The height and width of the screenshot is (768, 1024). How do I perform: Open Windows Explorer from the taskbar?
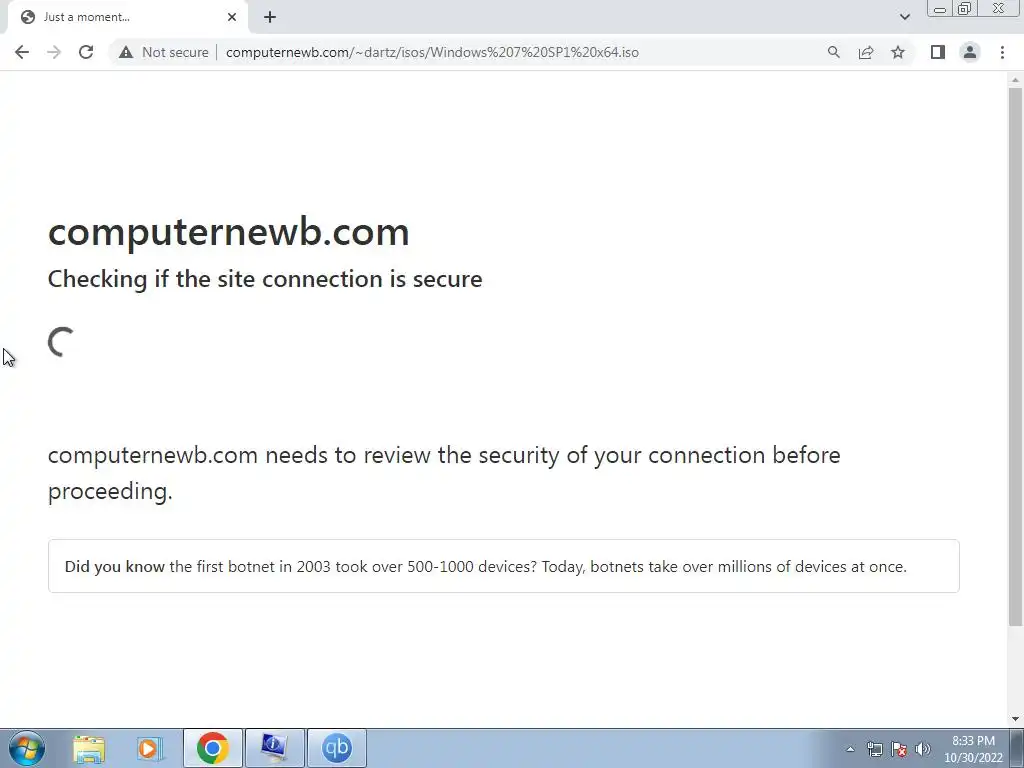89,748
